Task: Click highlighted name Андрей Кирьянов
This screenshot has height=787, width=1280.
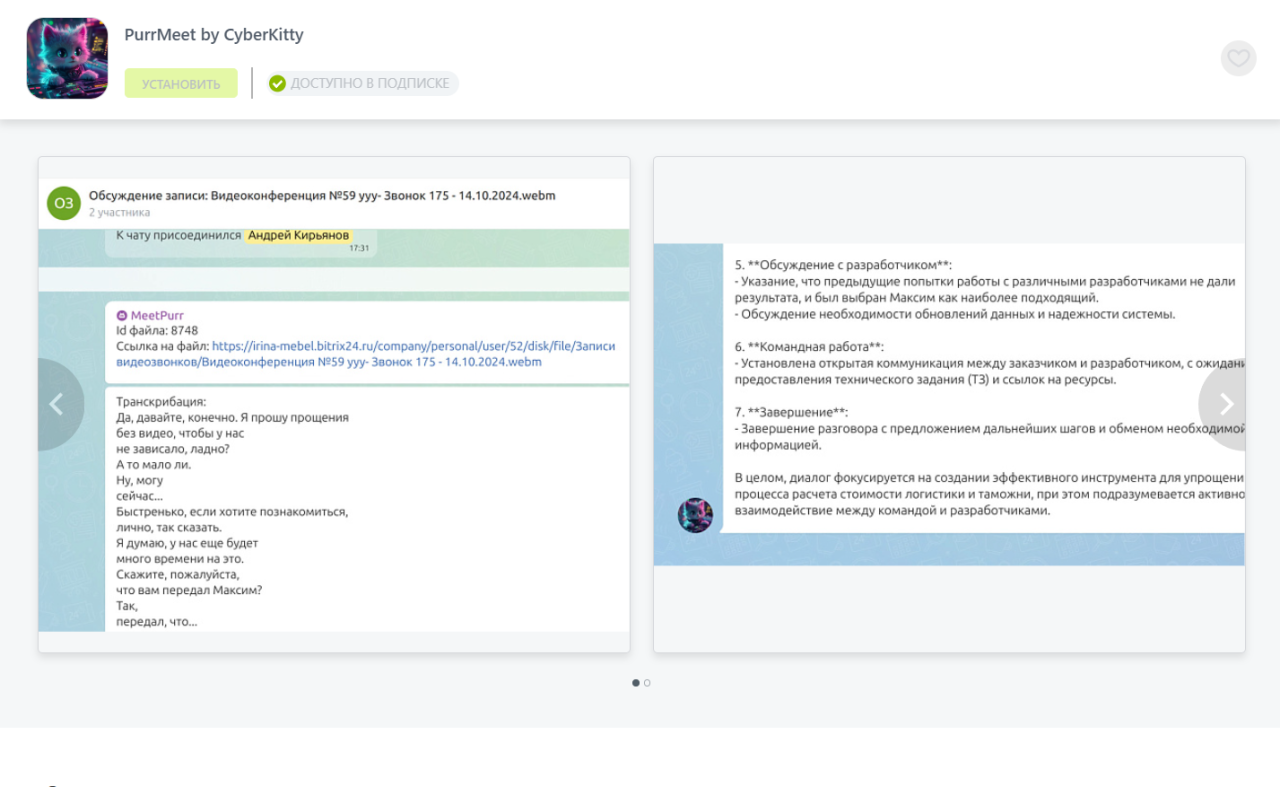Action: point(299,235)
